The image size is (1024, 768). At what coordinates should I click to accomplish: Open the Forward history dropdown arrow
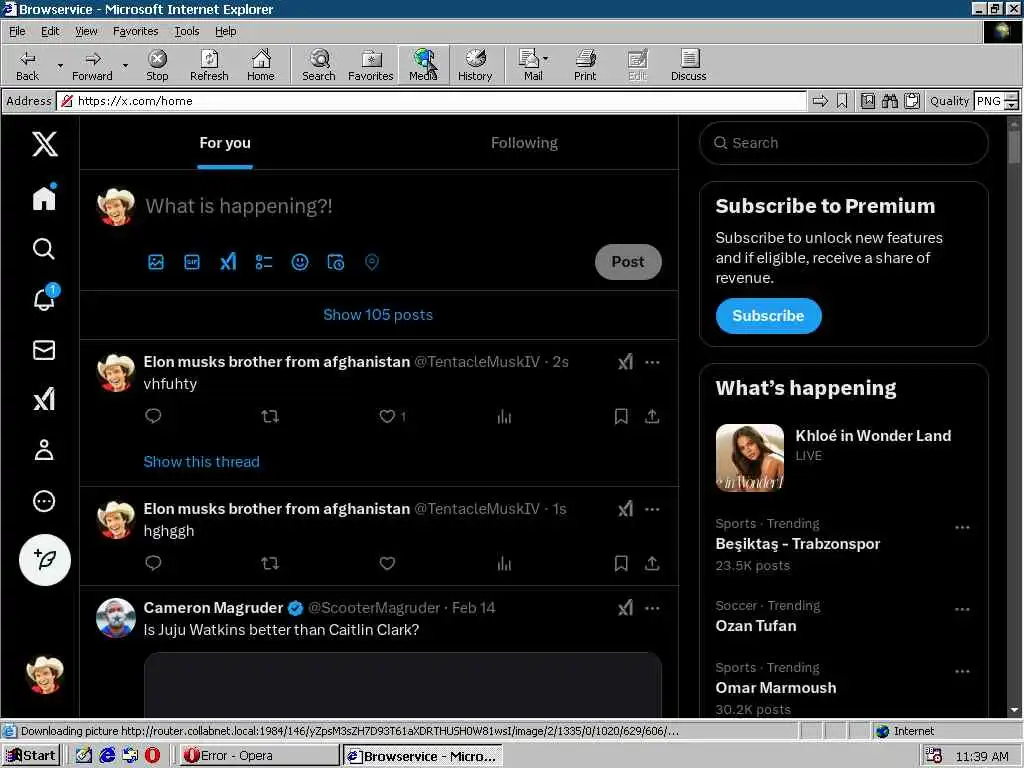click(125, 65)
